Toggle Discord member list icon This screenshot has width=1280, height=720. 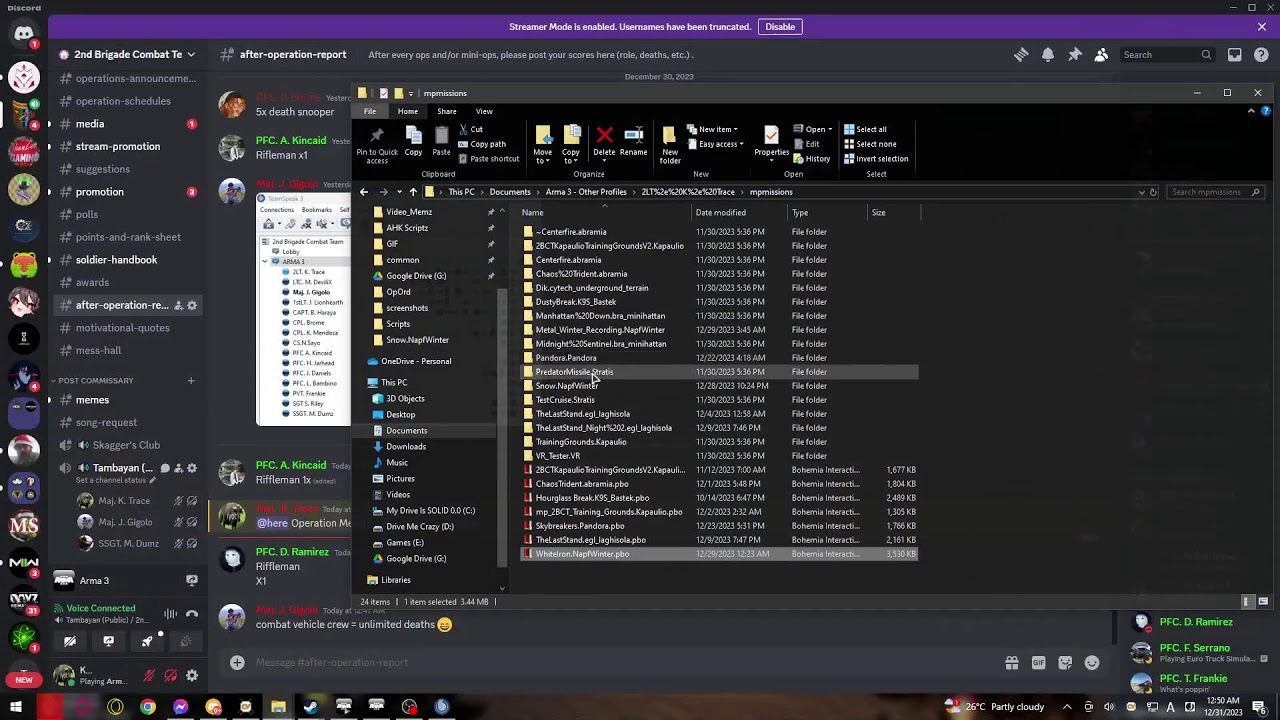1101,55
